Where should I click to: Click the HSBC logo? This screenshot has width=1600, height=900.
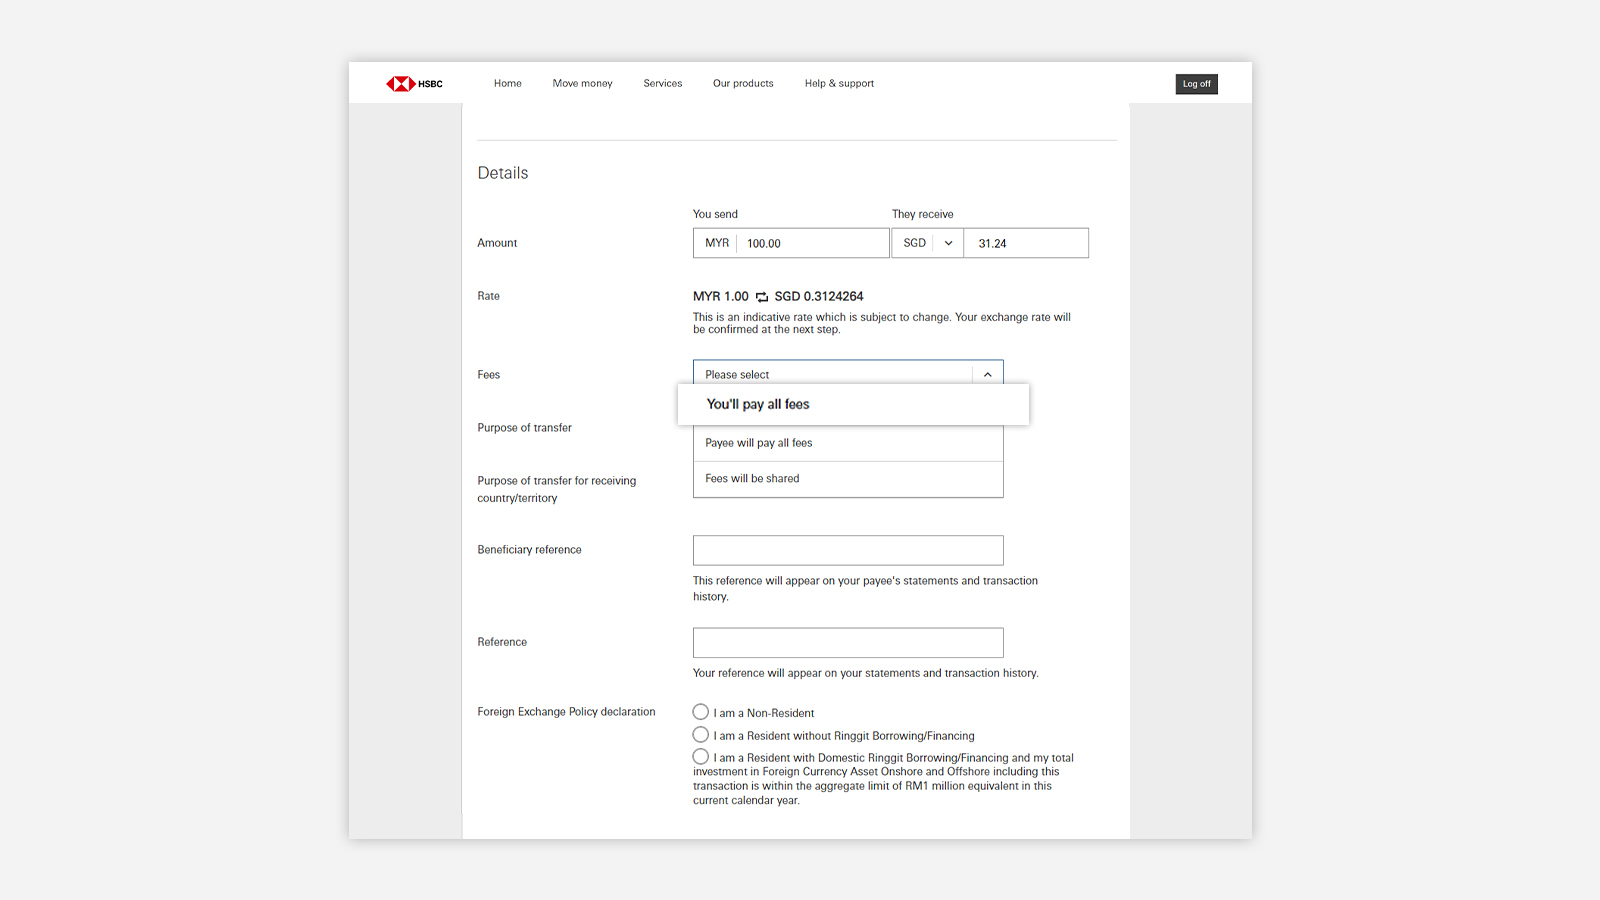tap(414, 84)
